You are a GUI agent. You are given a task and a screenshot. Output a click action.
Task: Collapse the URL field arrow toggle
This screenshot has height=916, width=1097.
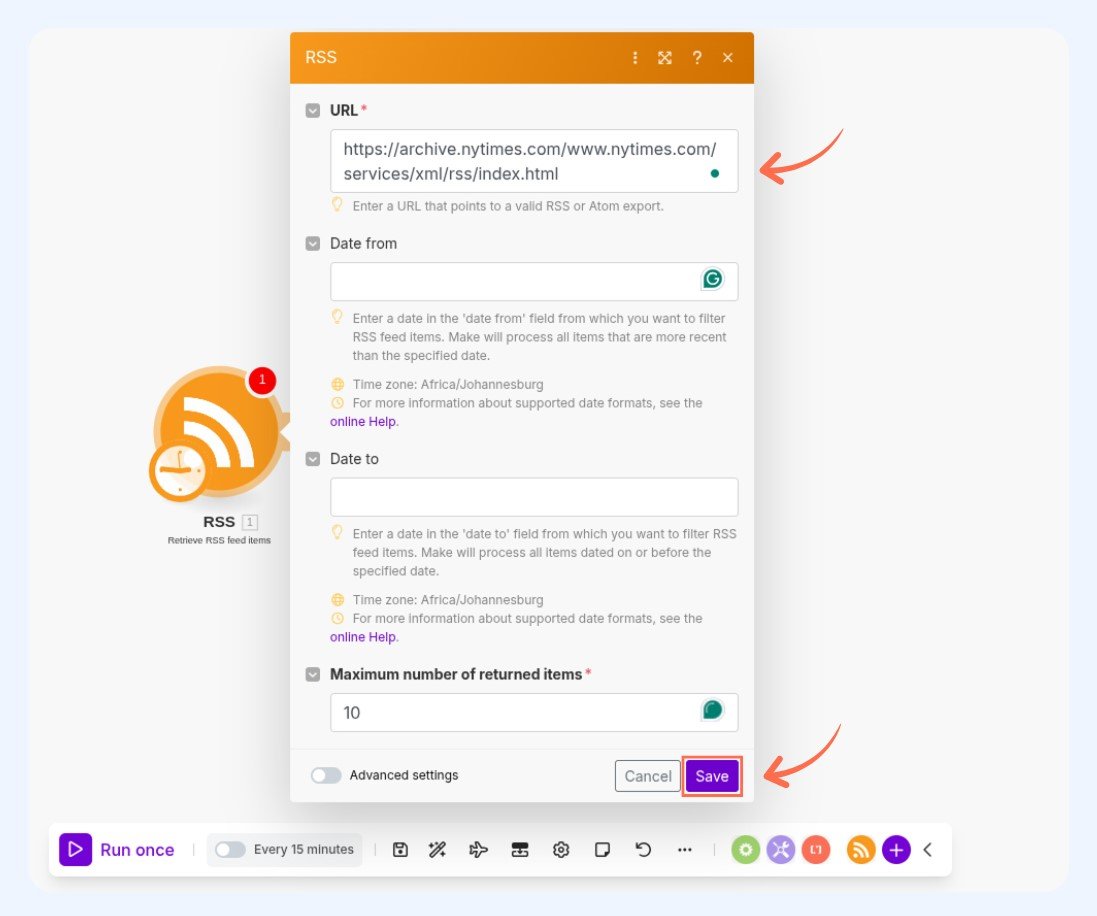pyautogui.click(x=313, y=110)
